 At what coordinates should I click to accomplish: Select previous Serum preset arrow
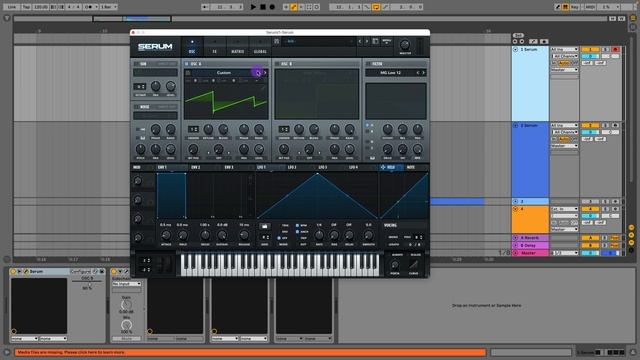click(360, 41)
